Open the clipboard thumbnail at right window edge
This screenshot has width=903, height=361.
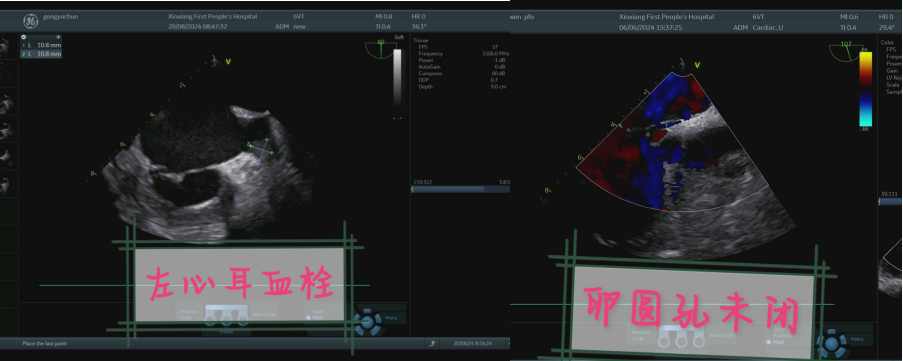pos(890,269)
